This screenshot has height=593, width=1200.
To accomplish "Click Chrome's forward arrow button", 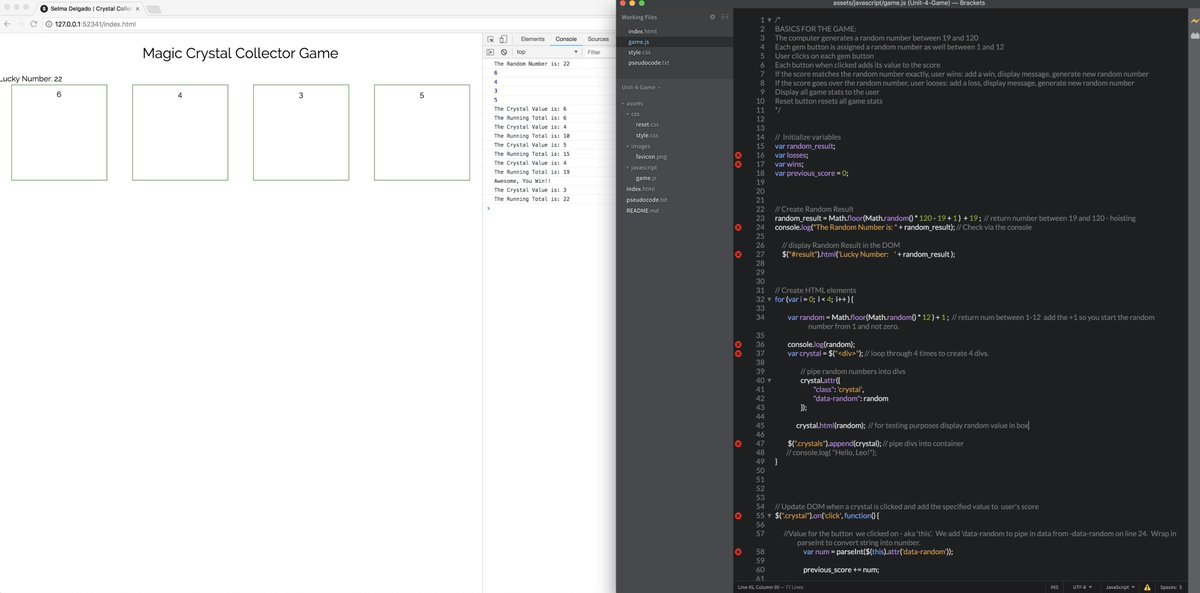I will click(20, 23).
